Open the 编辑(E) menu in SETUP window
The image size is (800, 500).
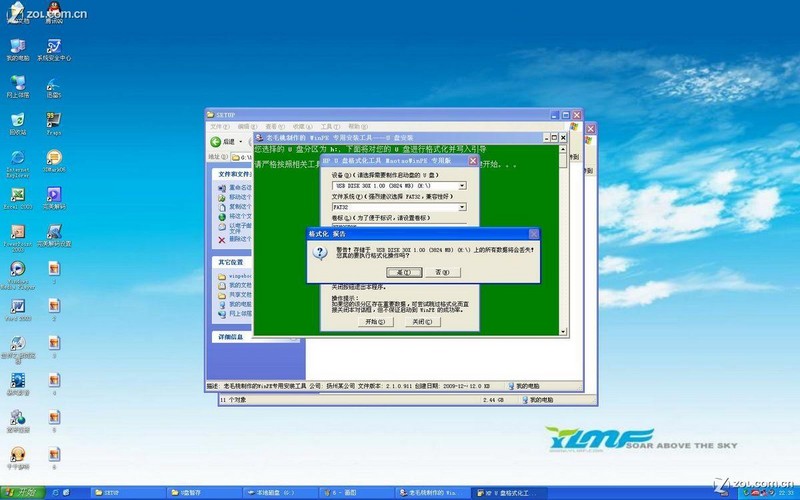click(x=247, y=127)
